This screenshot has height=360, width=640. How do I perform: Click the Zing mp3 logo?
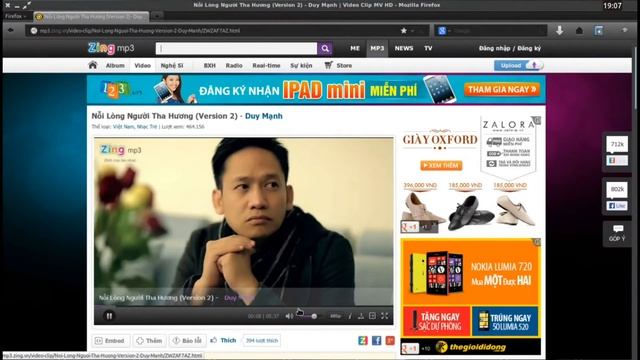111,48
